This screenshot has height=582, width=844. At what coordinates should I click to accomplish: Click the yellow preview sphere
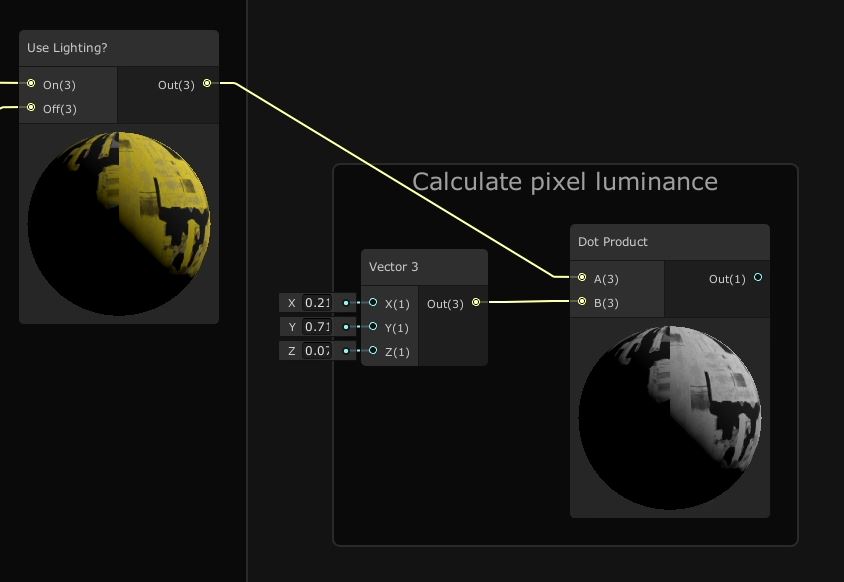[119, 225]
